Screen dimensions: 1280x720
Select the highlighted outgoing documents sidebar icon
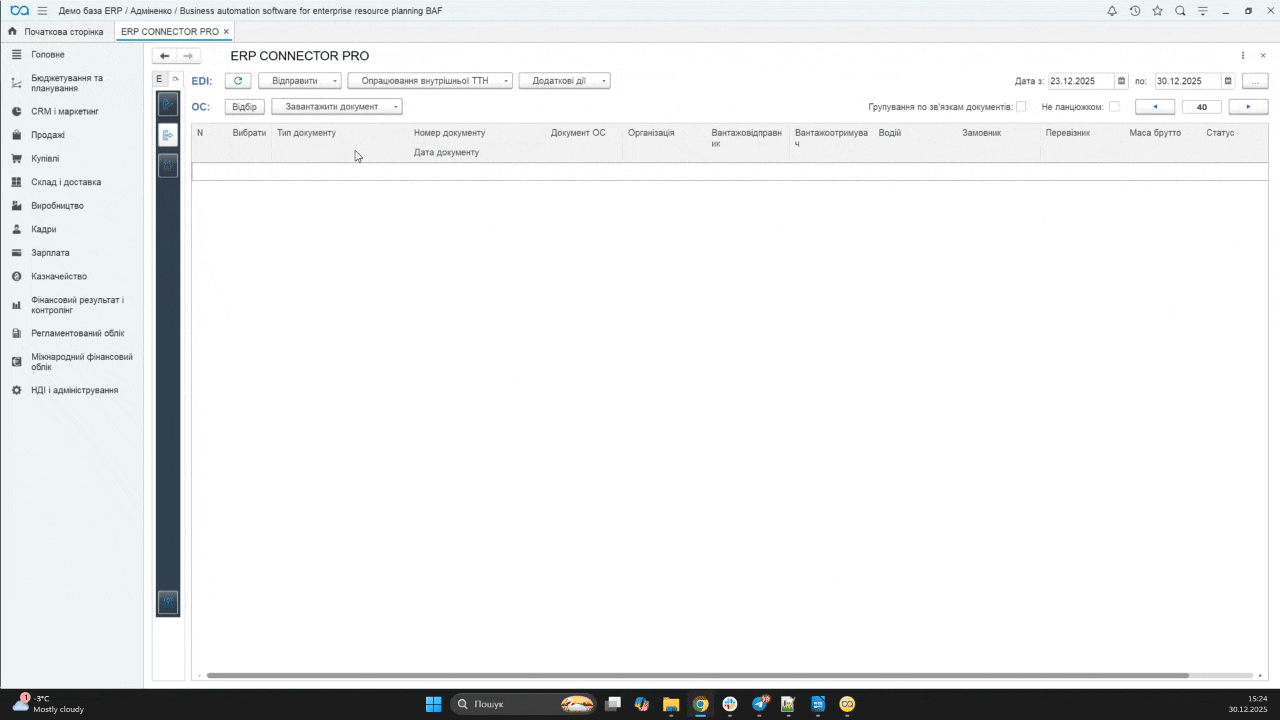coord(168,134)
